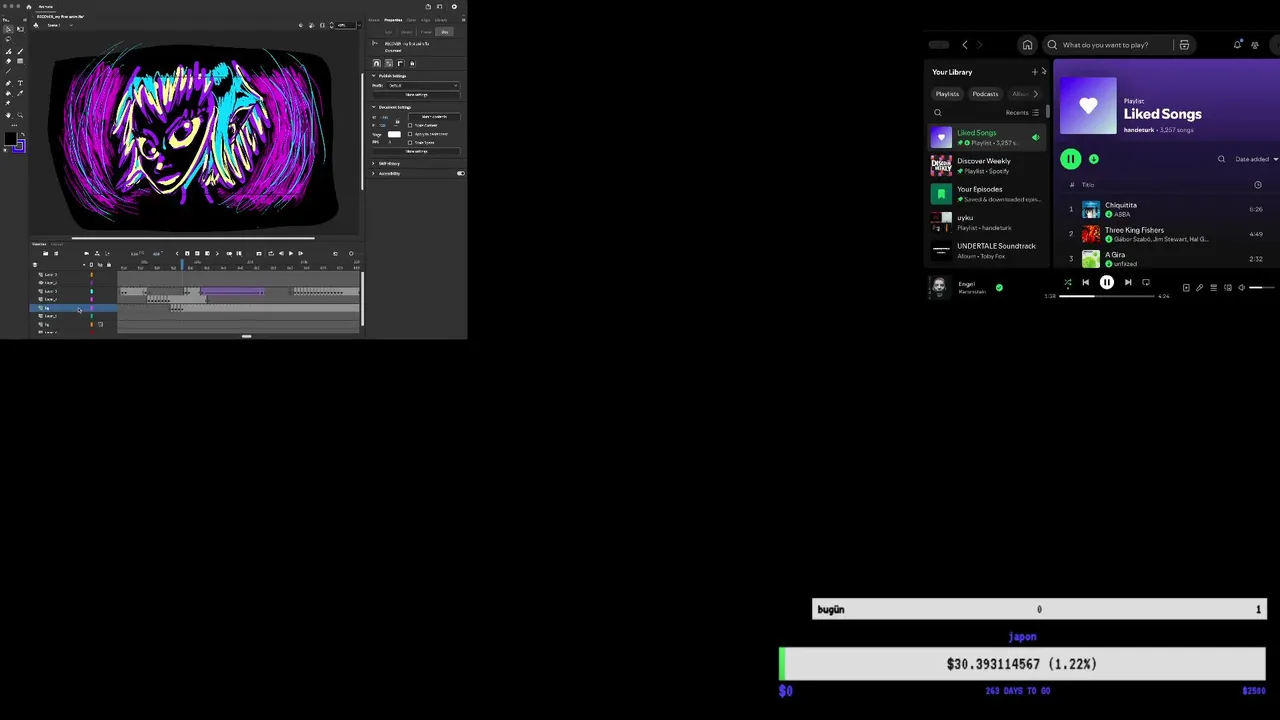Click Test Movie play icon in Animate title bar
The width and height of the screenshot is (1280, 720).
pos(454,7)
